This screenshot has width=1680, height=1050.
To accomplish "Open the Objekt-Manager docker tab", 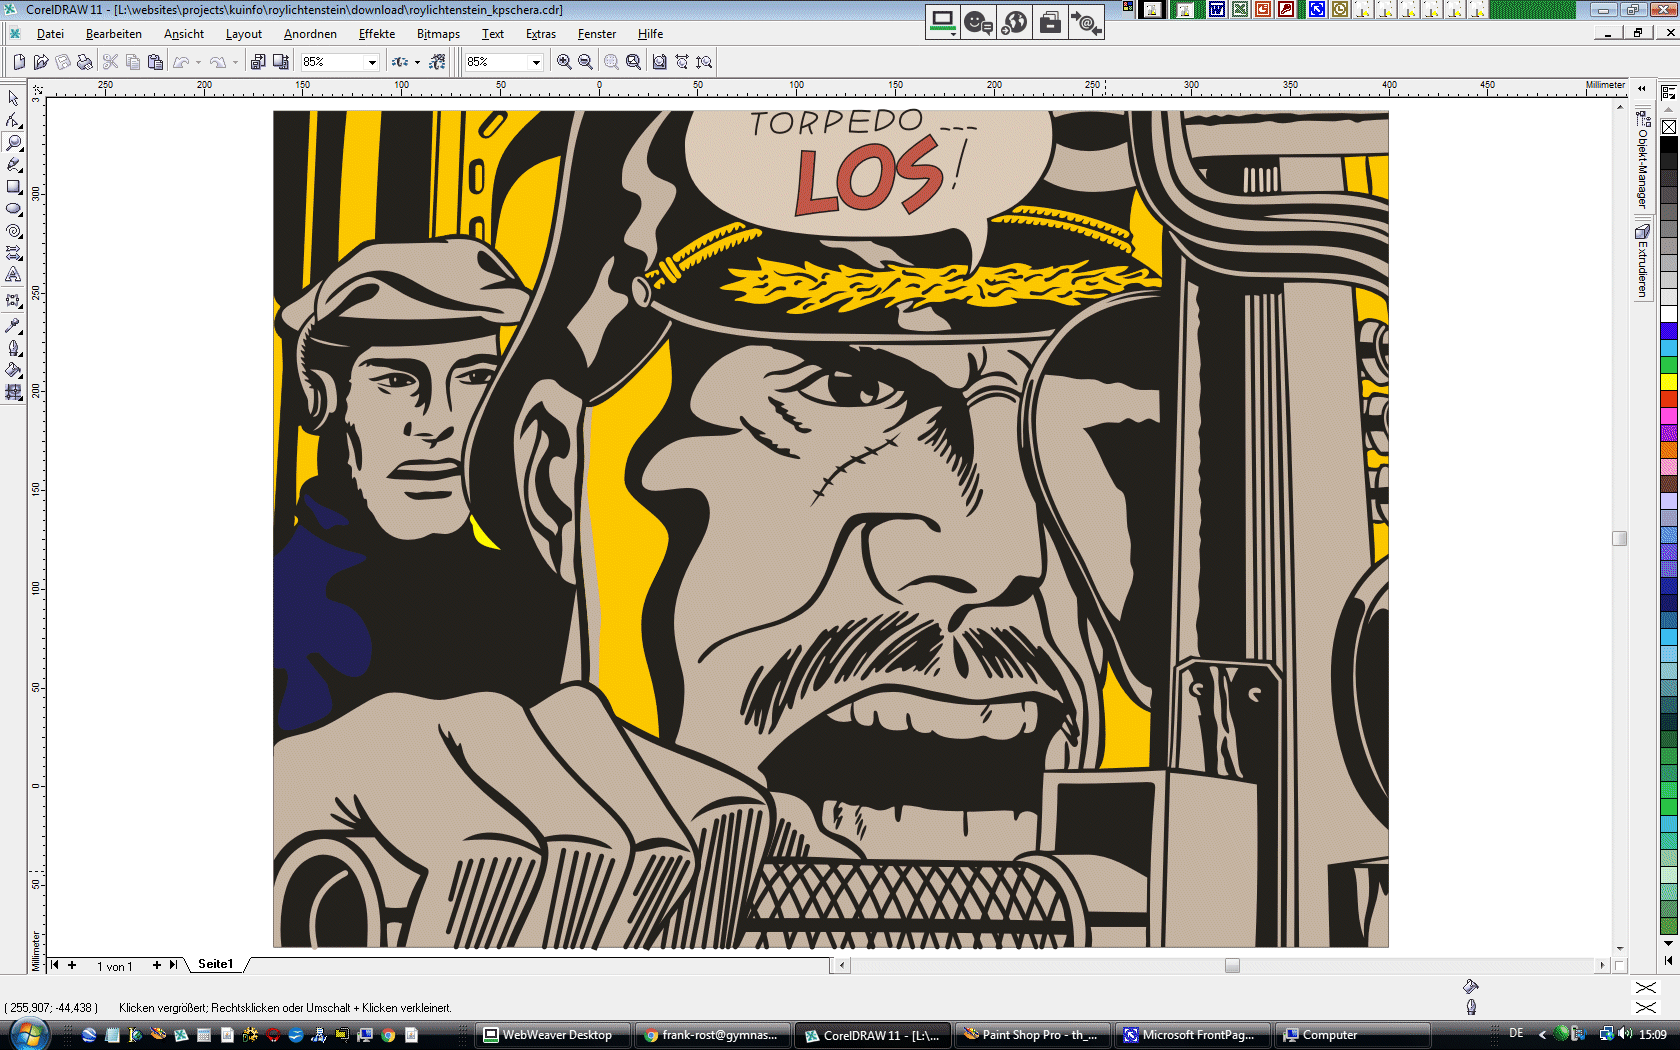I will coord(1642,160).
